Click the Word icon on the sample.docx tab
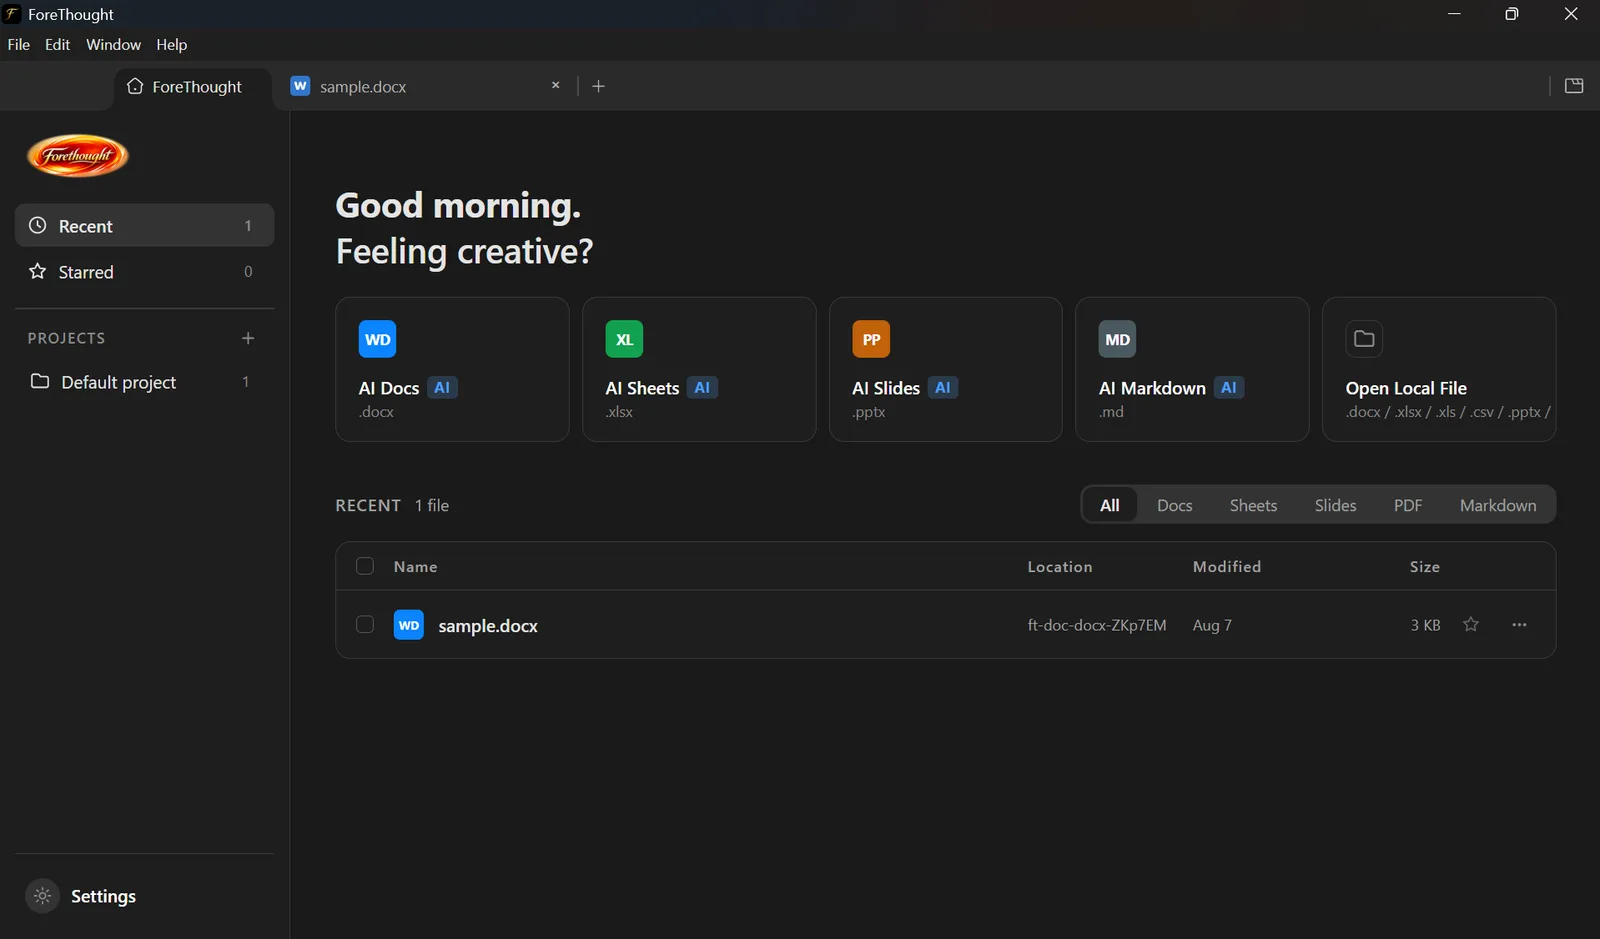The image size is (1600, 939). 300,86
